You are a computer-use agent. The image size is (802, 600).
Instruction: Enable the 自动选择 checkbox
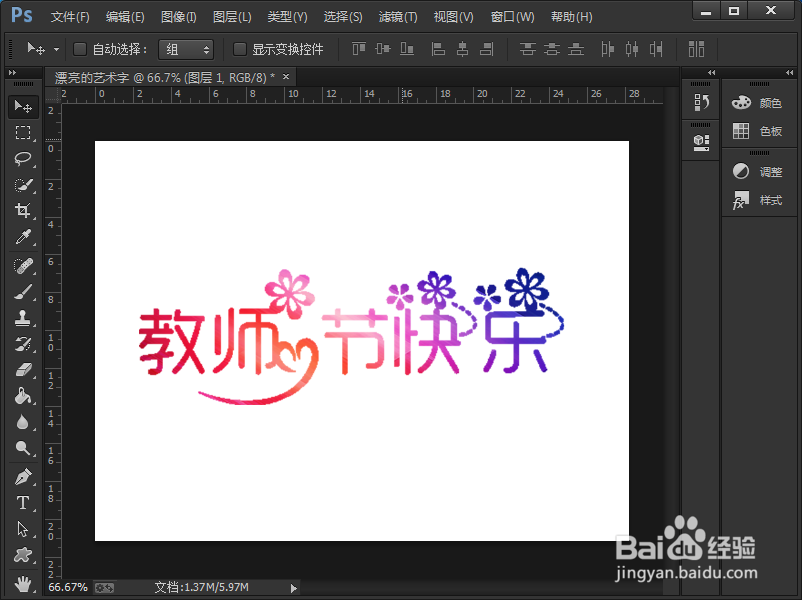pos(80,49)
